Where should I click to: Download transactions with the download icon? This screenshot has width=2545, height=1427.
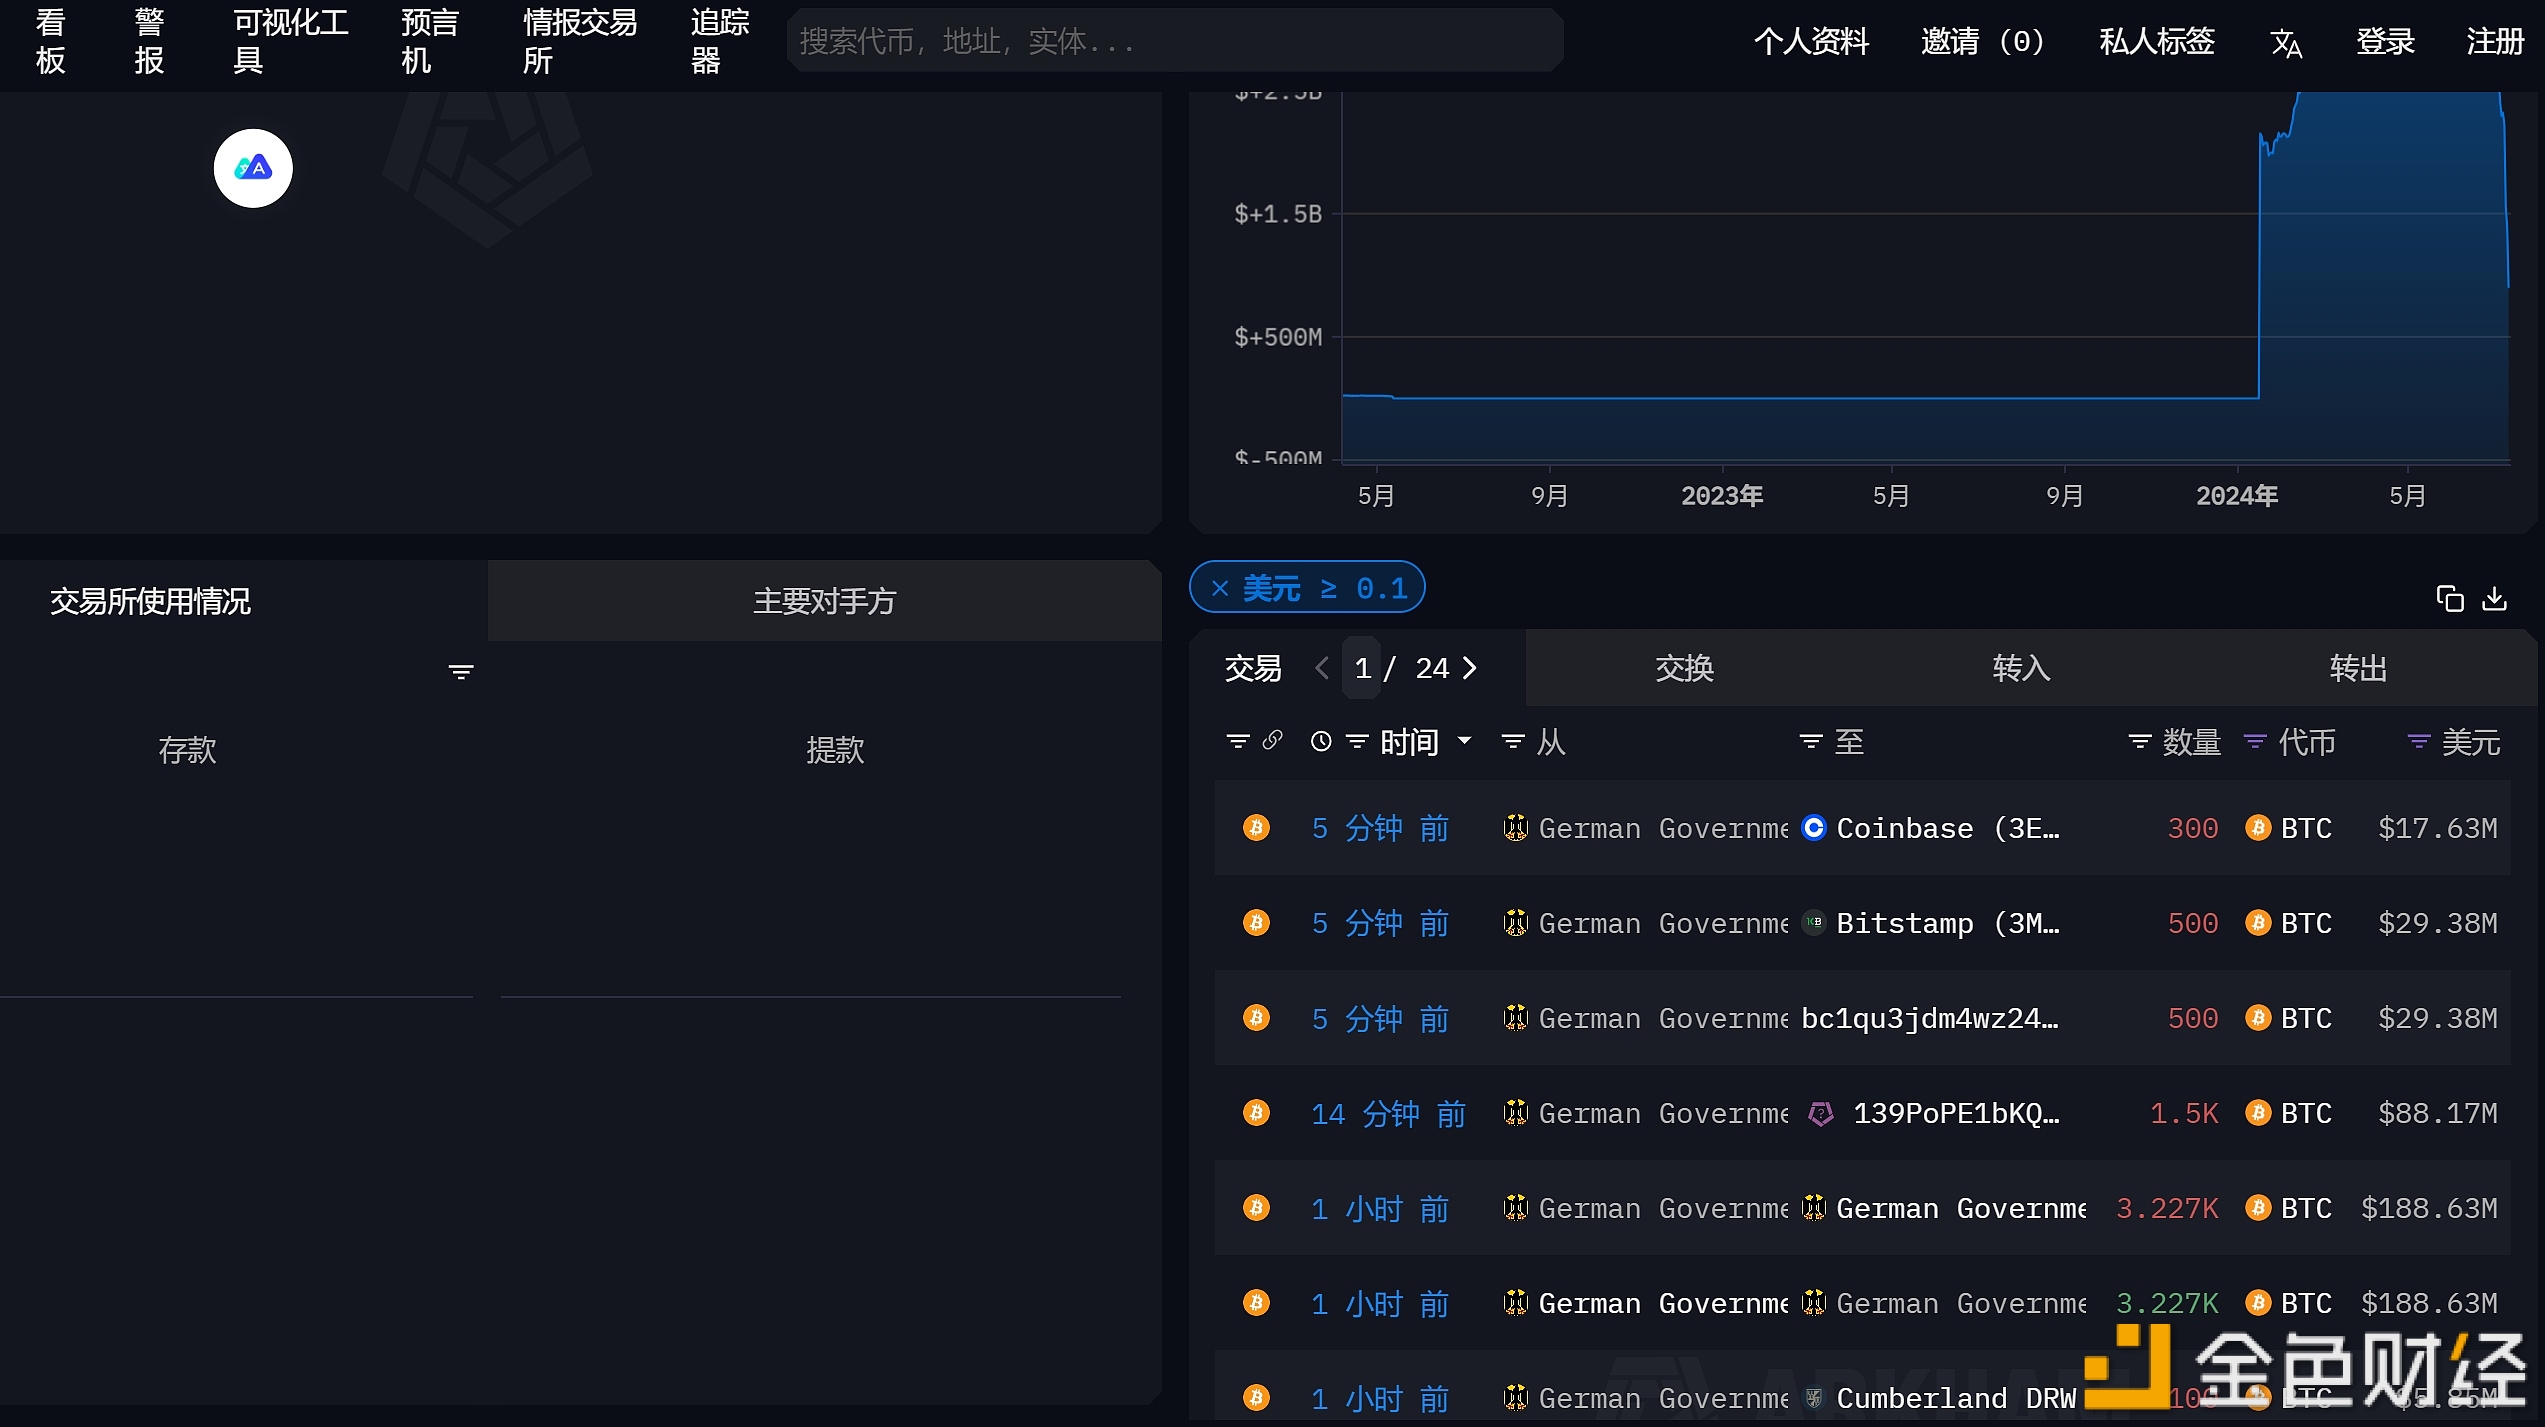[x=2494, y=598]
